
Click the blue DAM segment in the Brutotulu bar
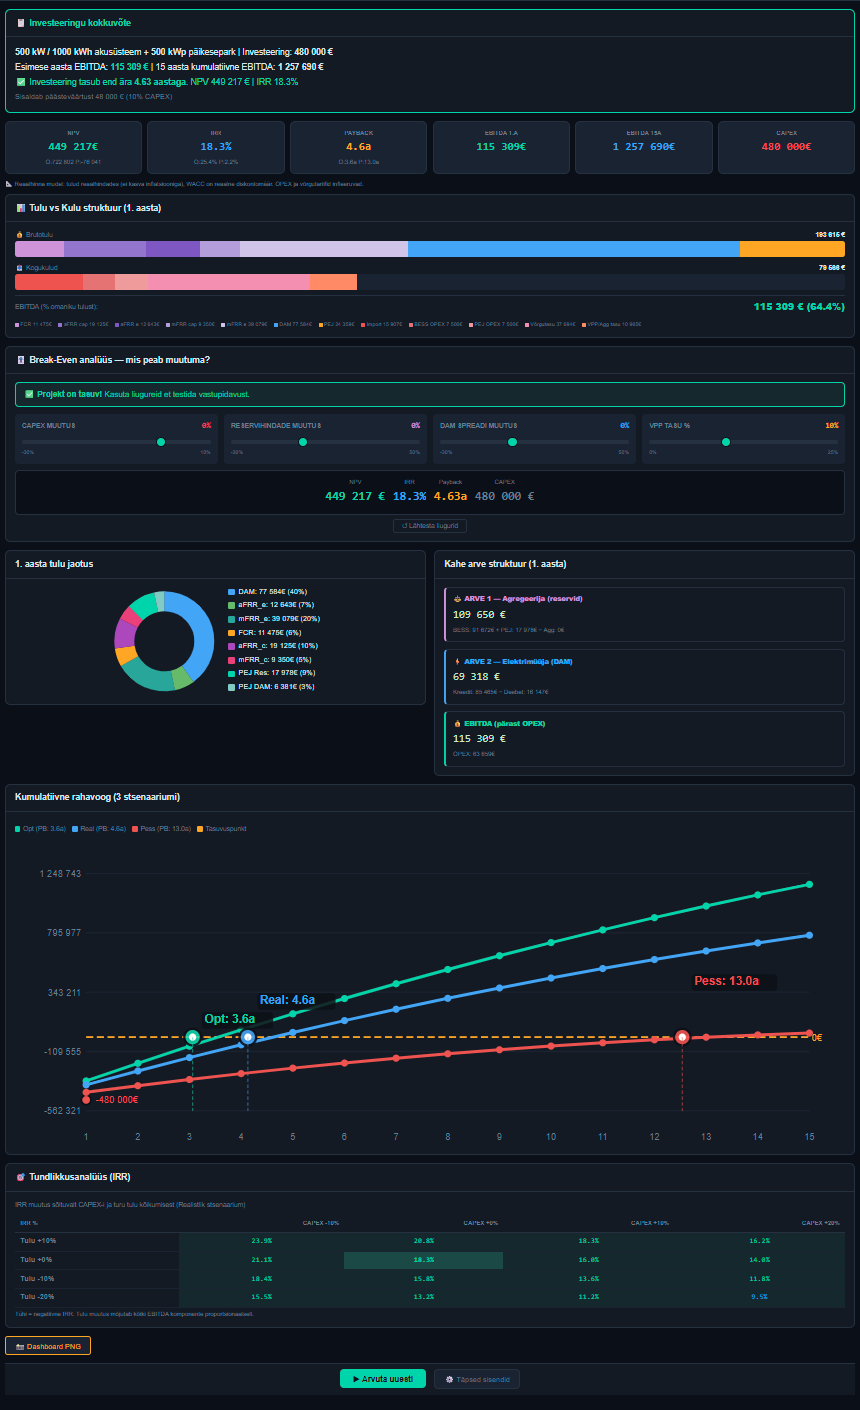[x=573, y=249]
